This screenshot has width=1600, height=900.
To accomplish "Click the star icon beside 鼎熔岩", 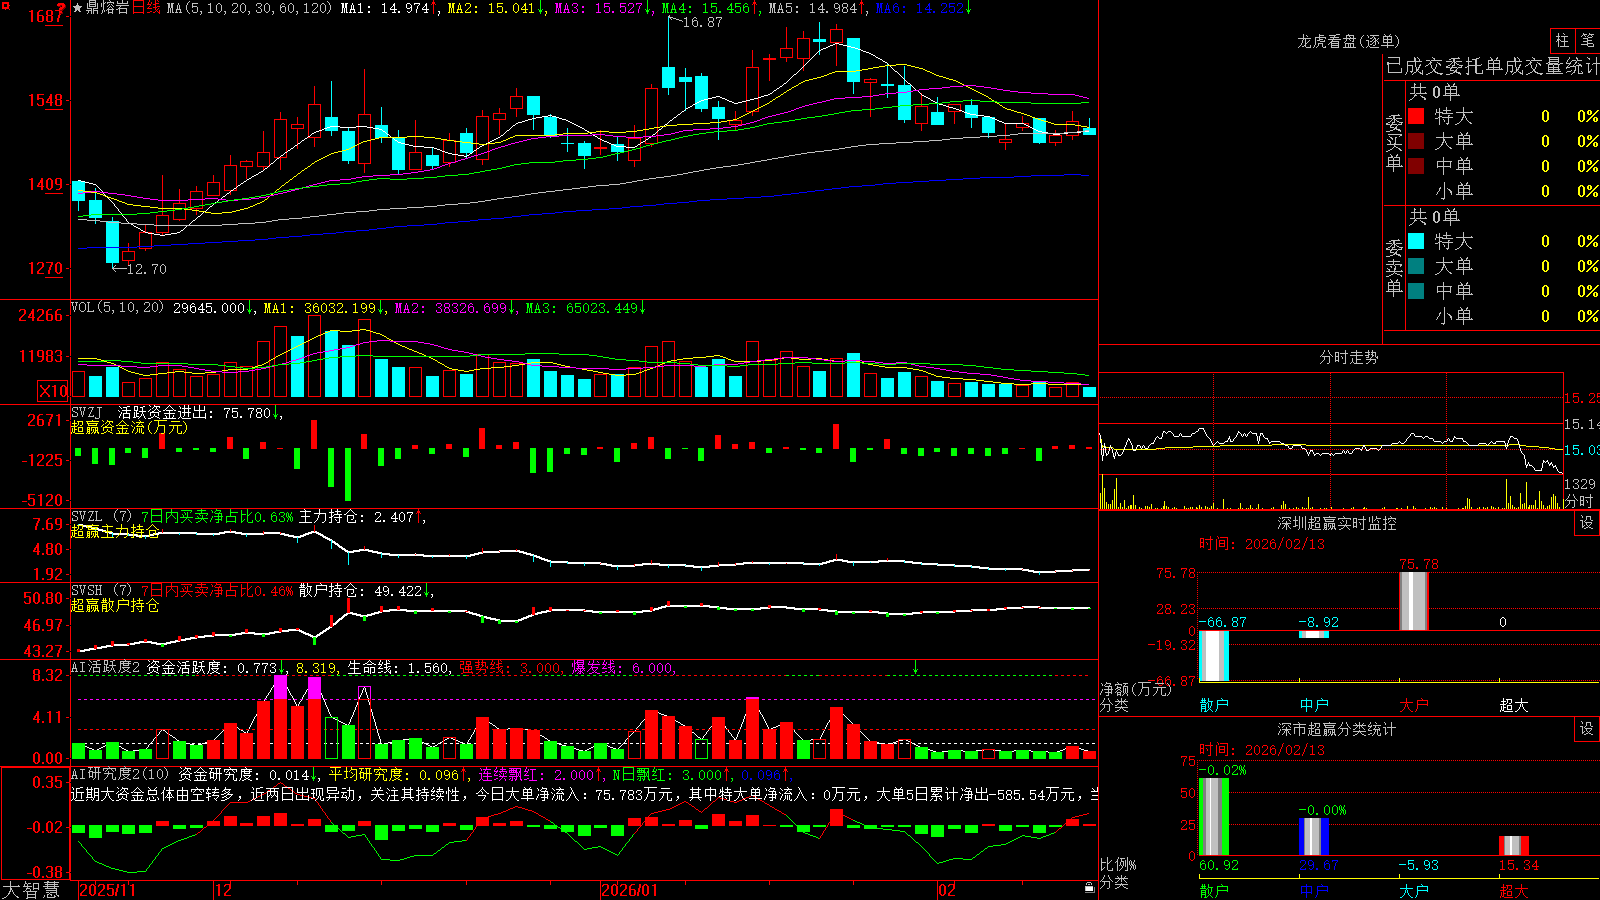I will (77, 8).
